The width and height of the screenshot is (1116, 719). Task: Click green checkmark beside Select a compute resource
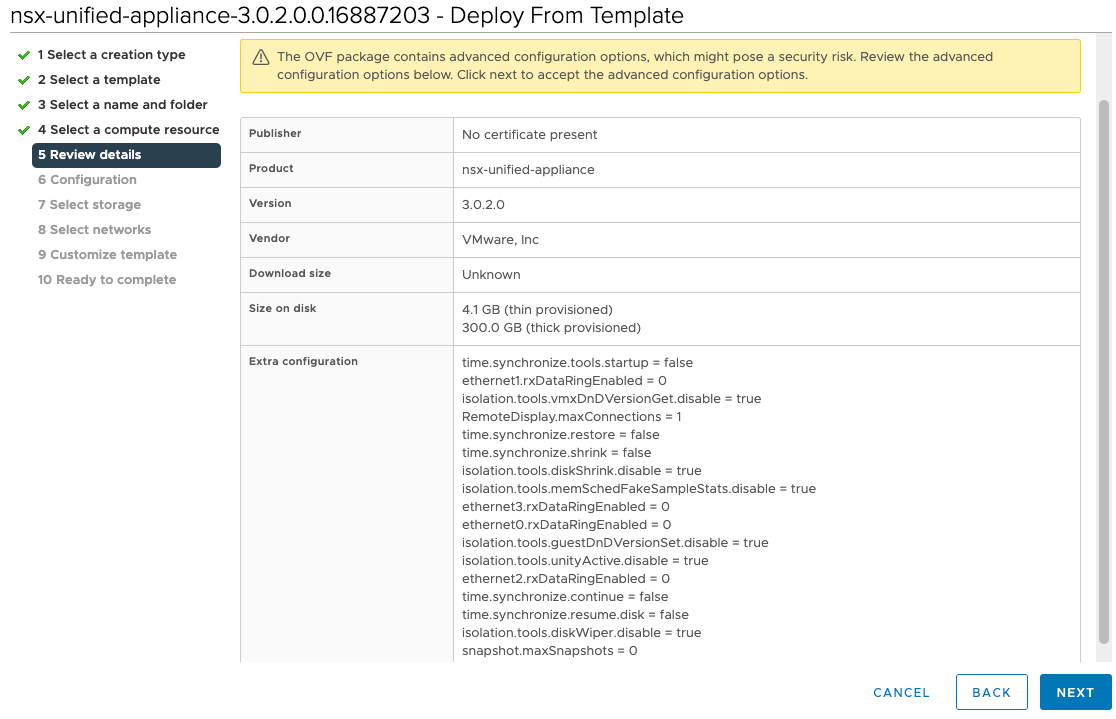24,130
